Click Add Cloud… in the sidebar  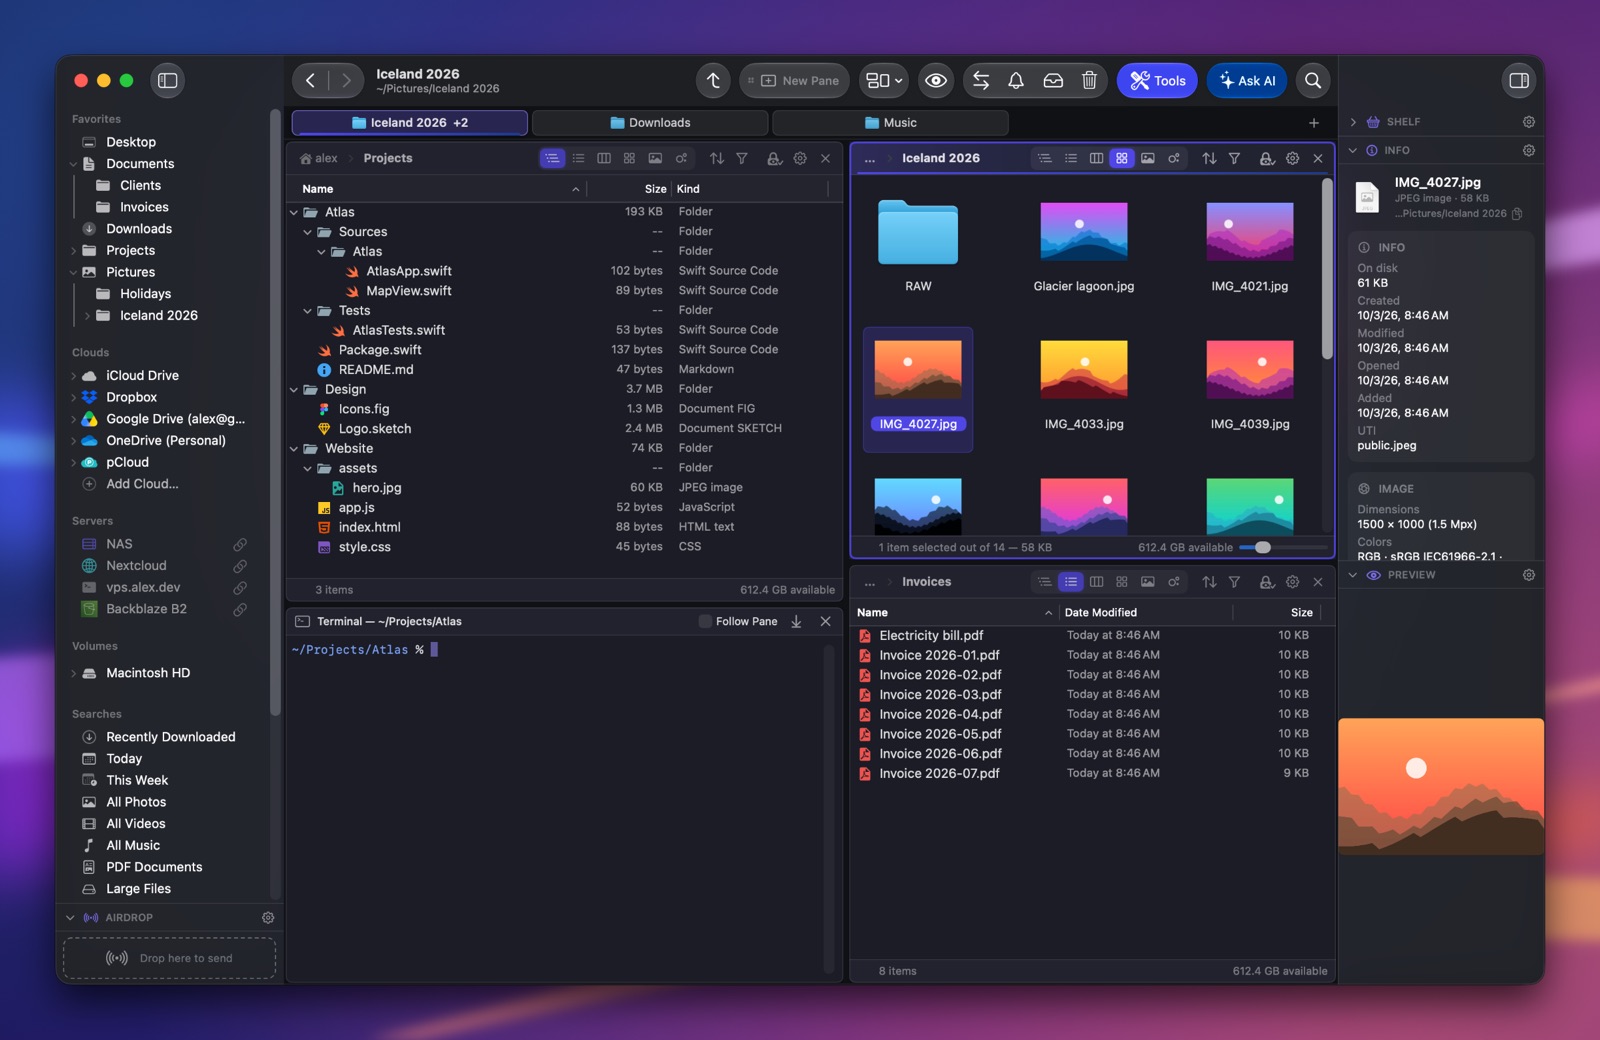click(x=142, y=484)
